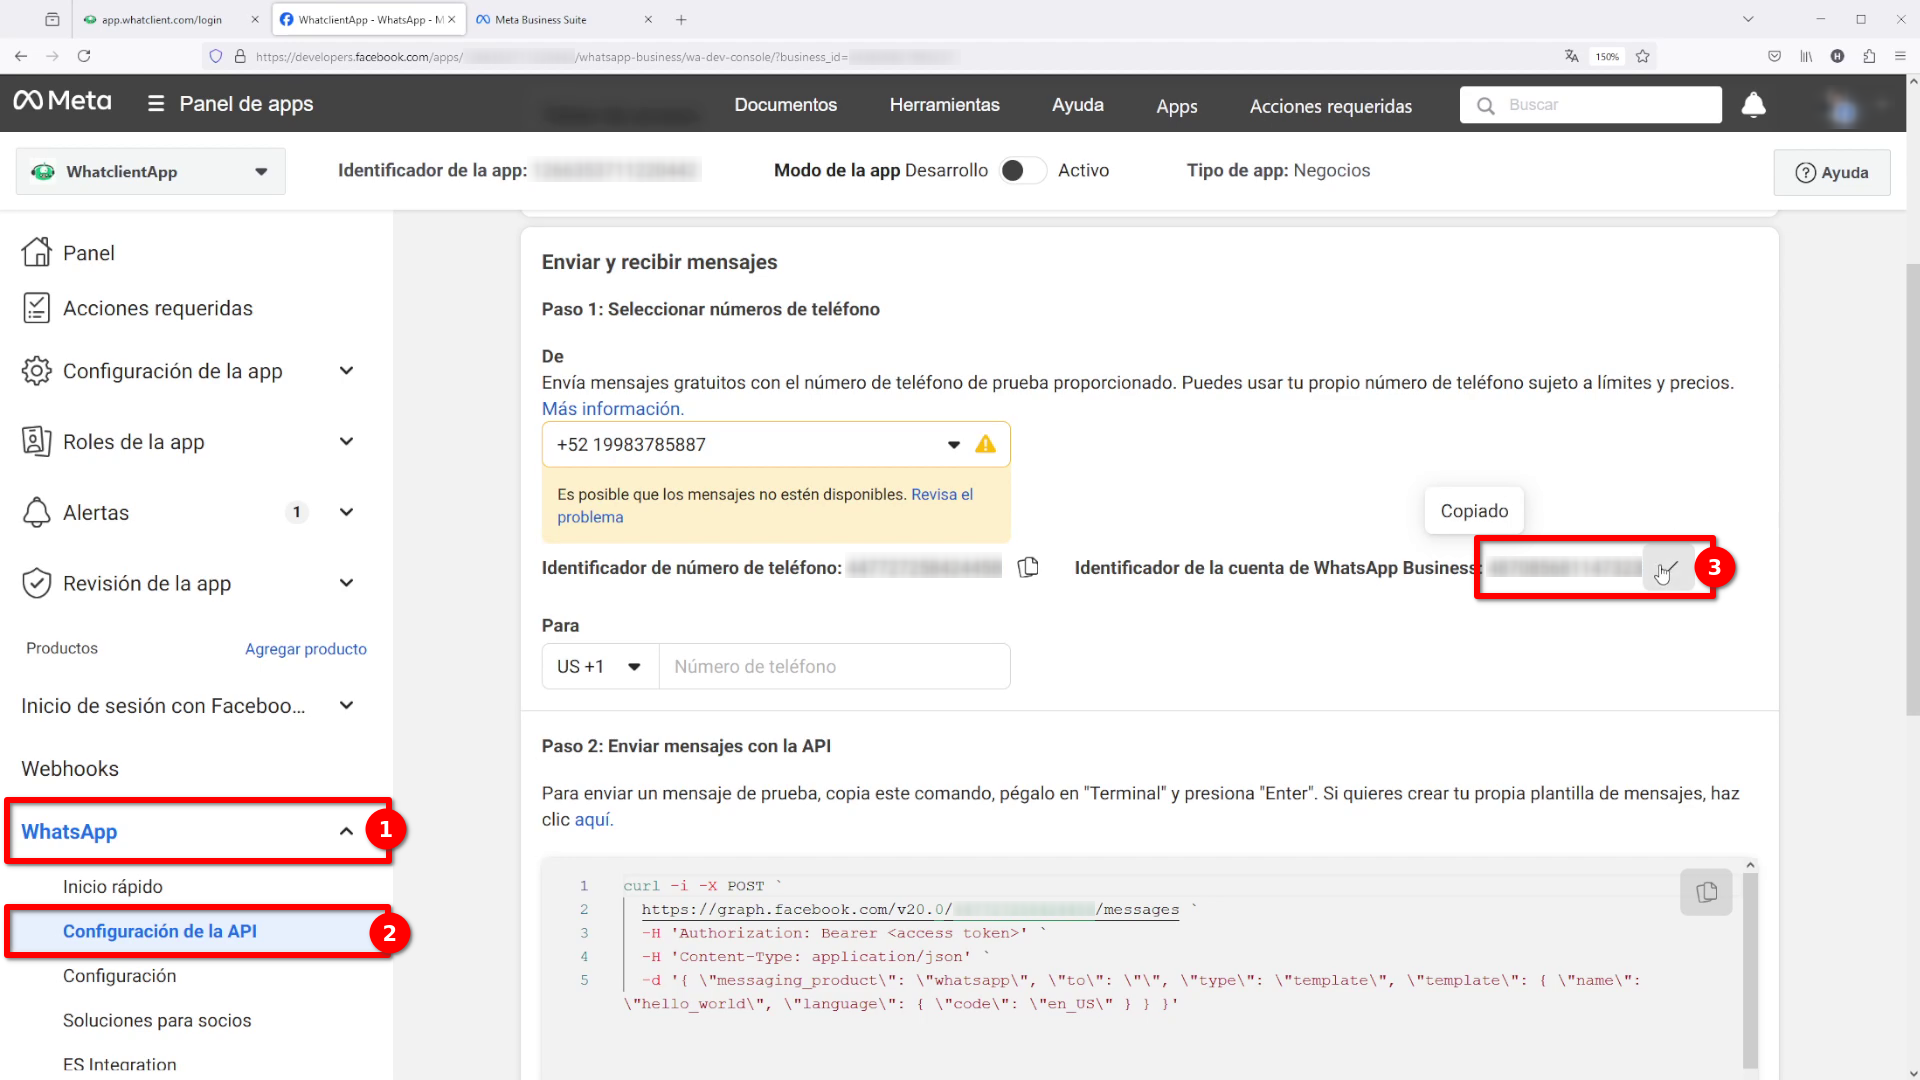Open Inicio rápido under WhatsApp
This screenshot has height=1080, width=1920.
pyautogui.click(x=113, y=887)
